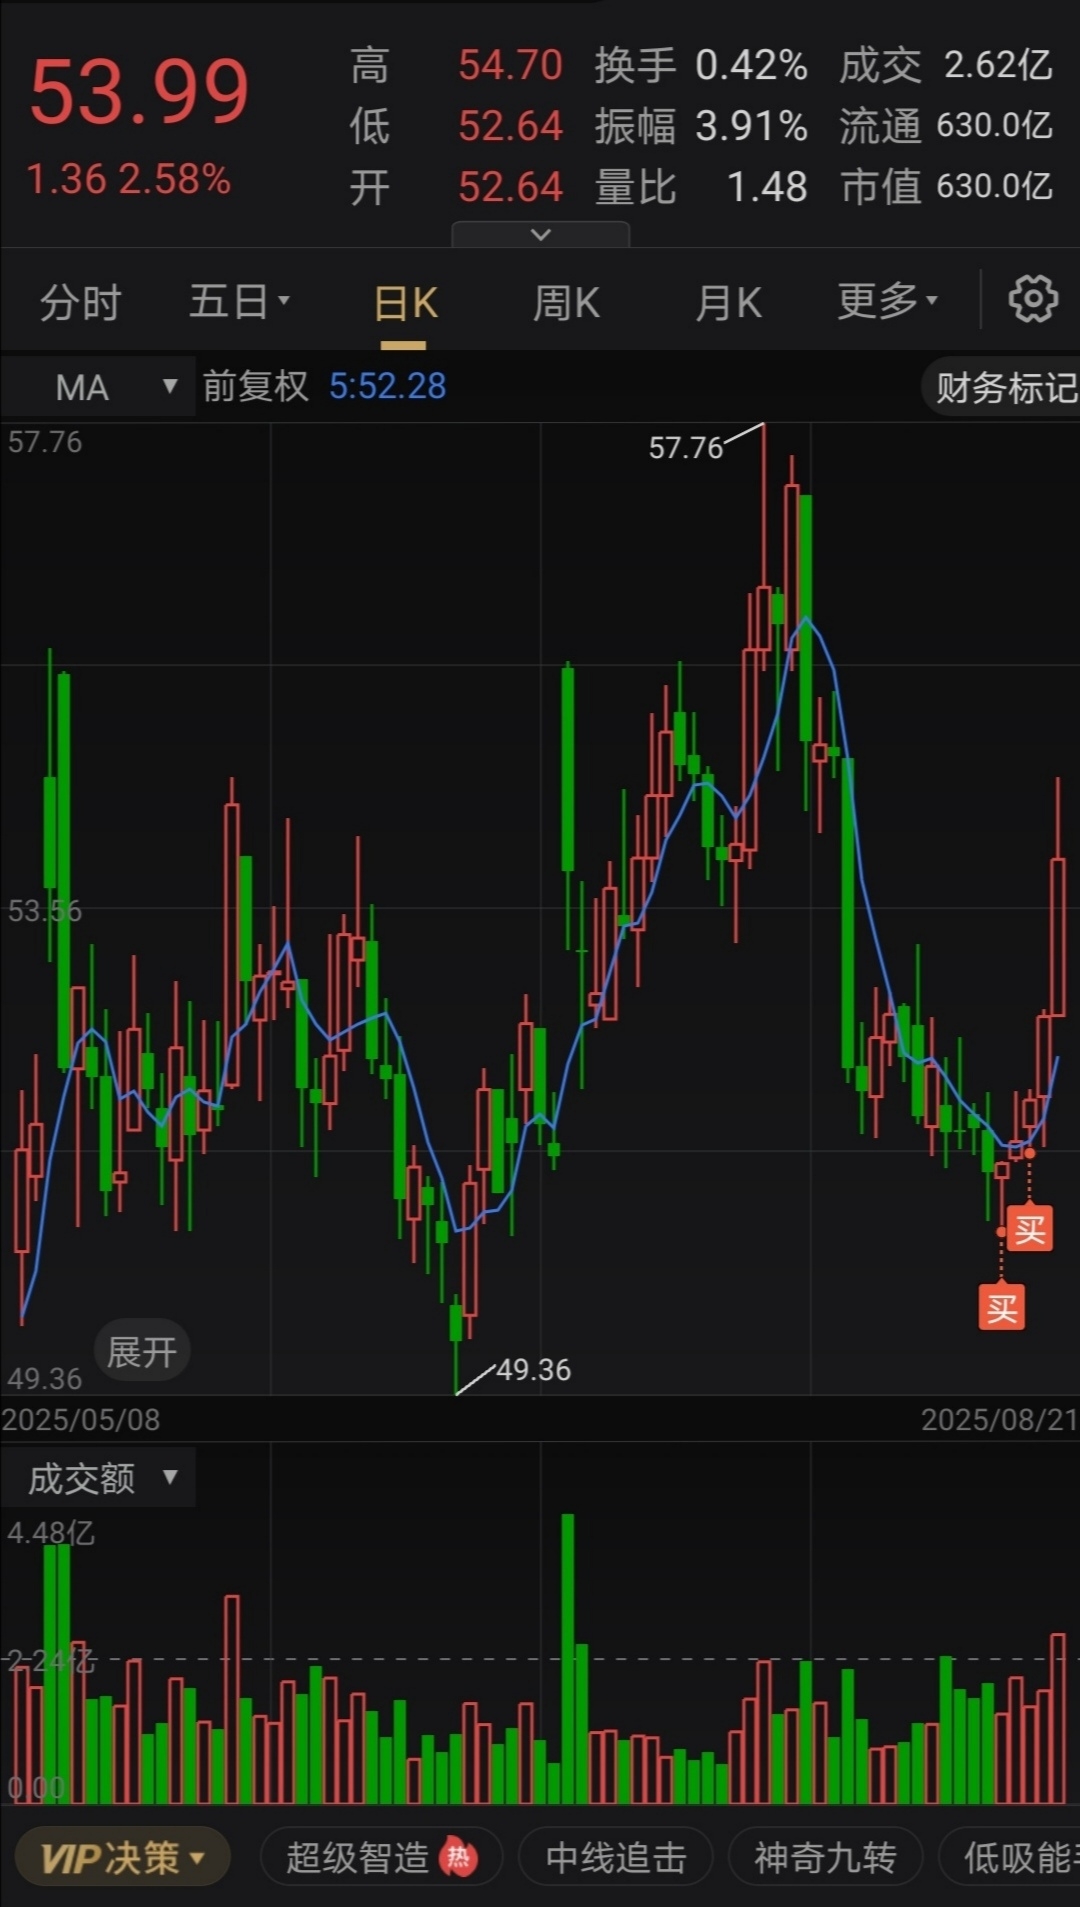The height and width of the screenshot is (1907, 1080).
Task: Tap trough price label 49.36 on chart
Action: (x=533, y=1369)
